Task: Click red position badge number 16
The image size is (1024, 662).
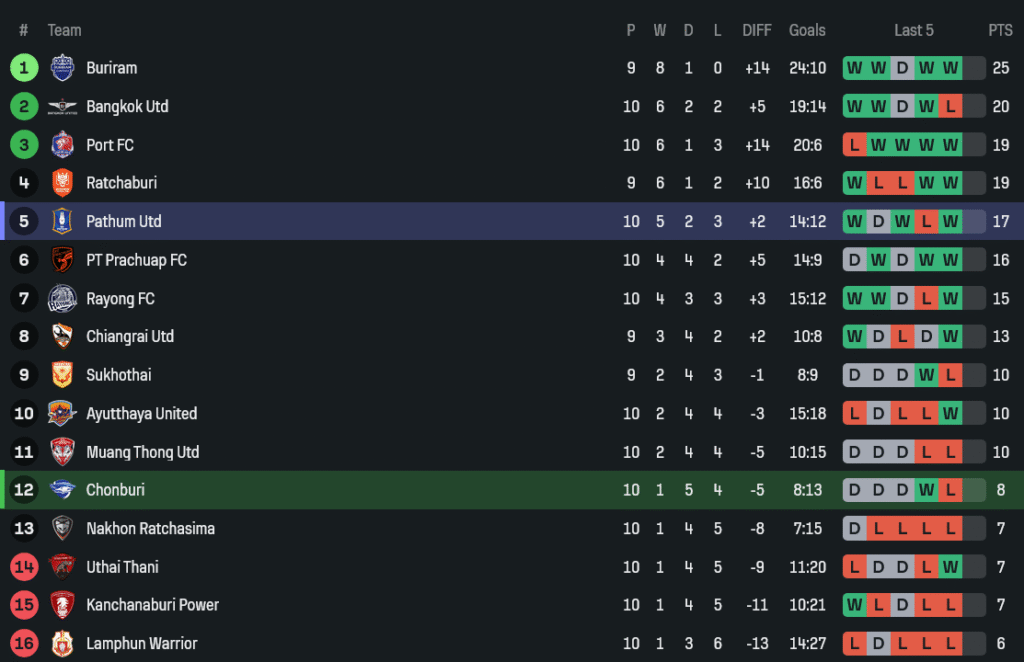Action: click(x=24, y=643)
